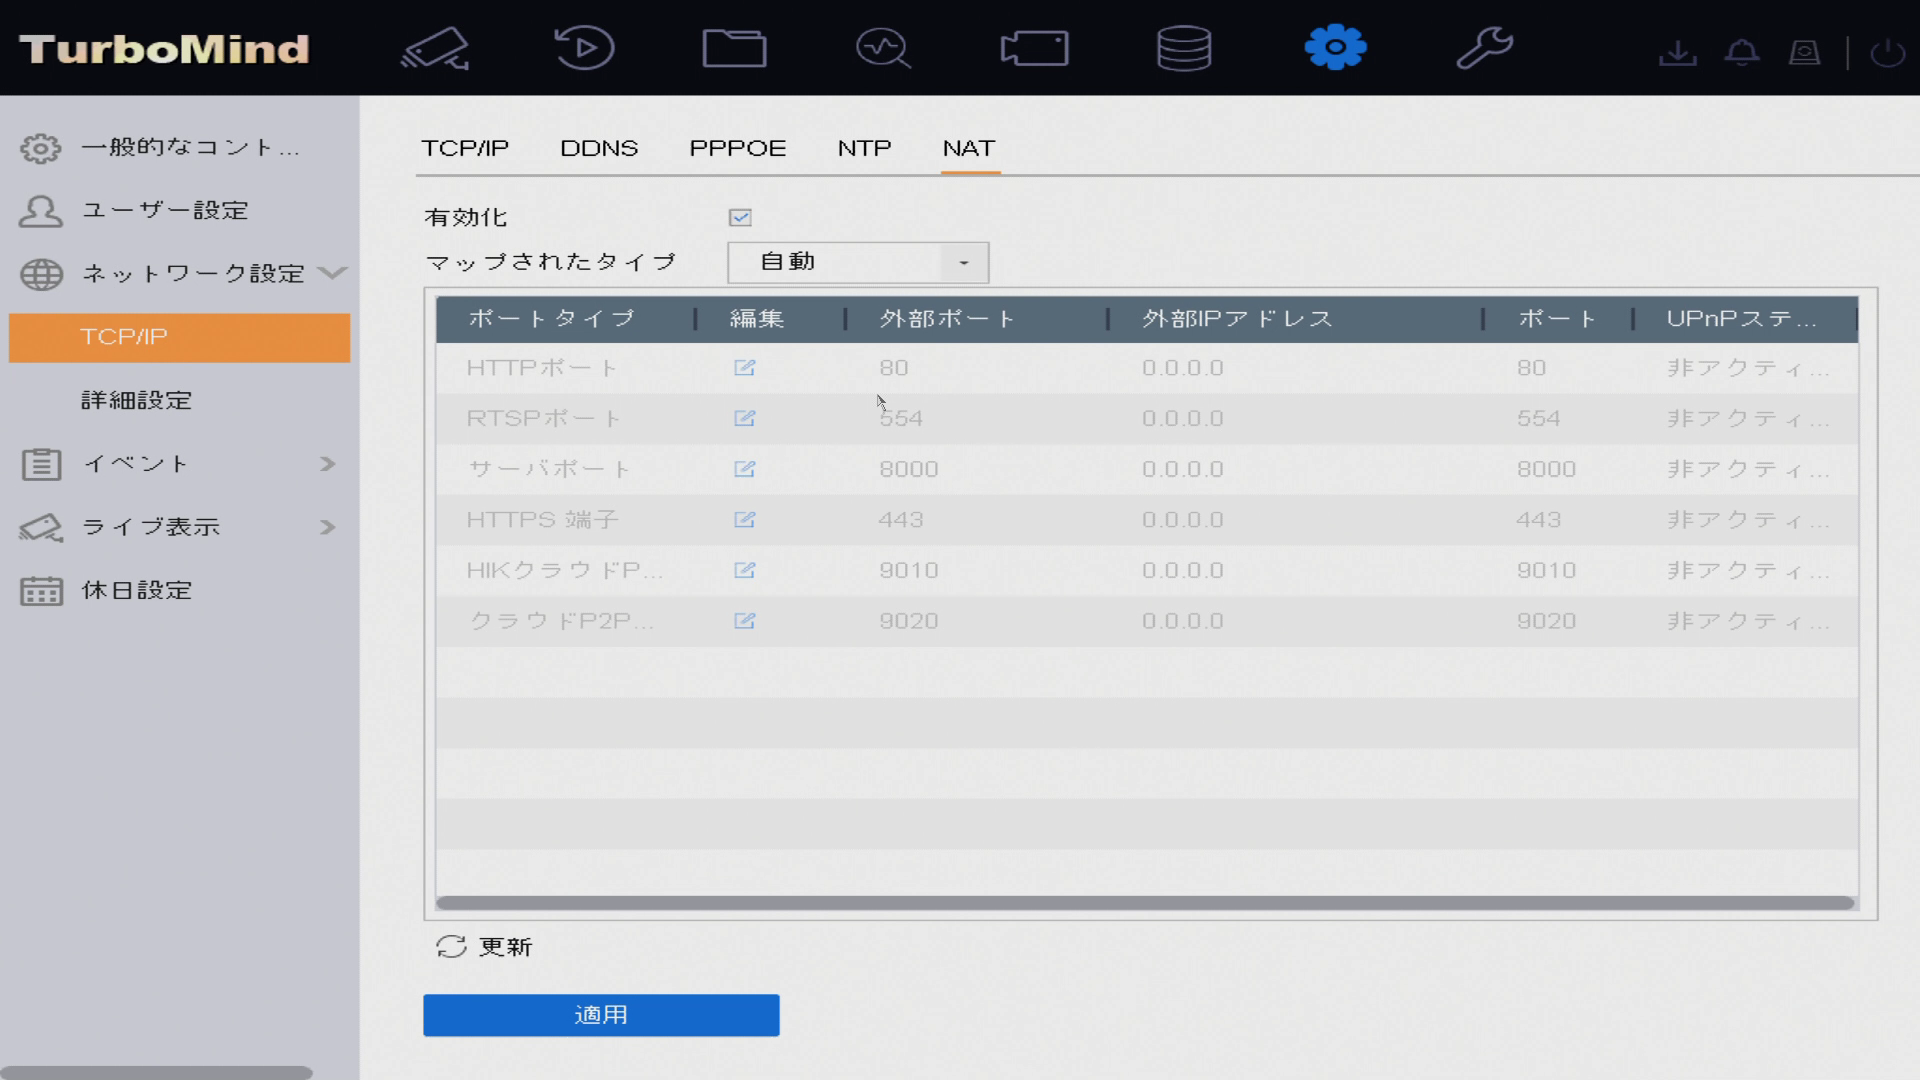Open the storage database icon

1184,48
